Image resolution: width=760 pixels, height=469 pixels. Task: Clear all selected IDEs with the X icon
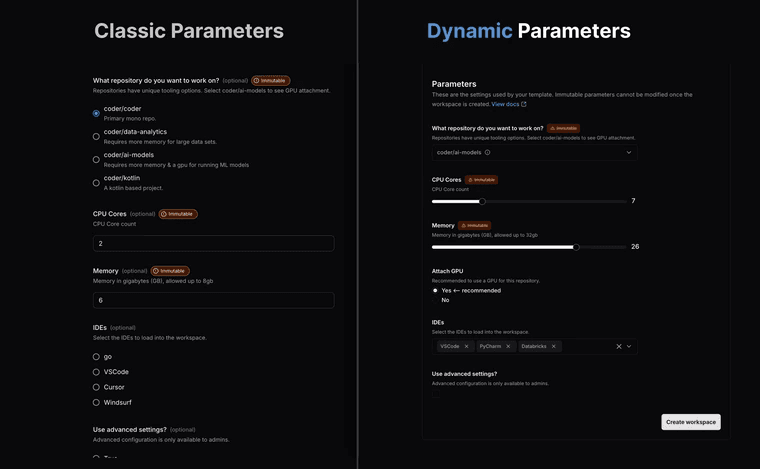click(x=619, y=346)
